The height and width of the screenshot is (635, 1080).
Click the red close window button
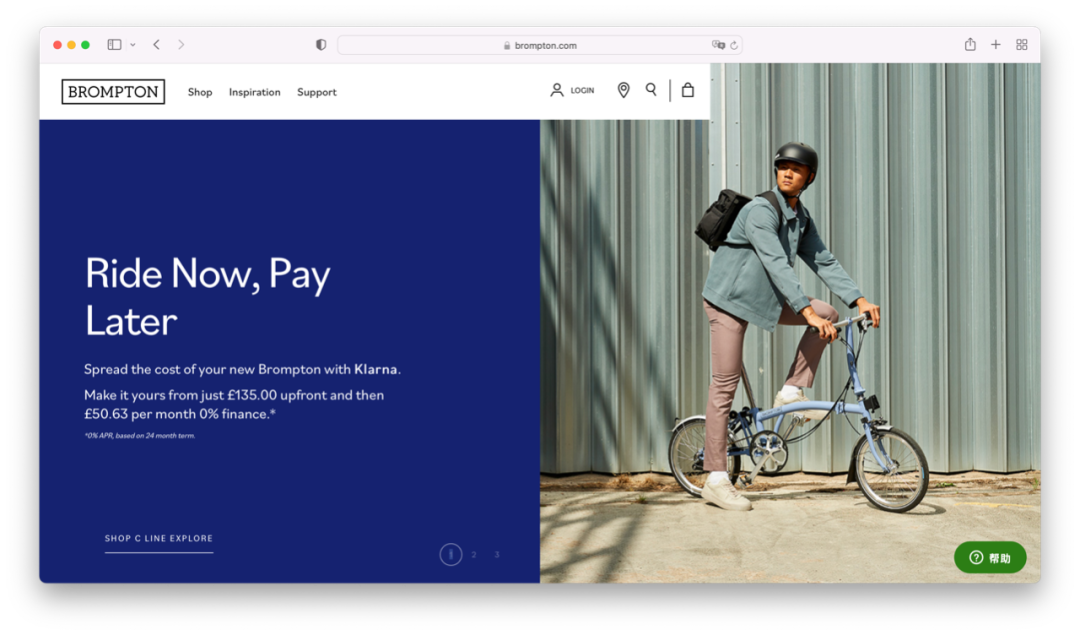coord(57,45)
